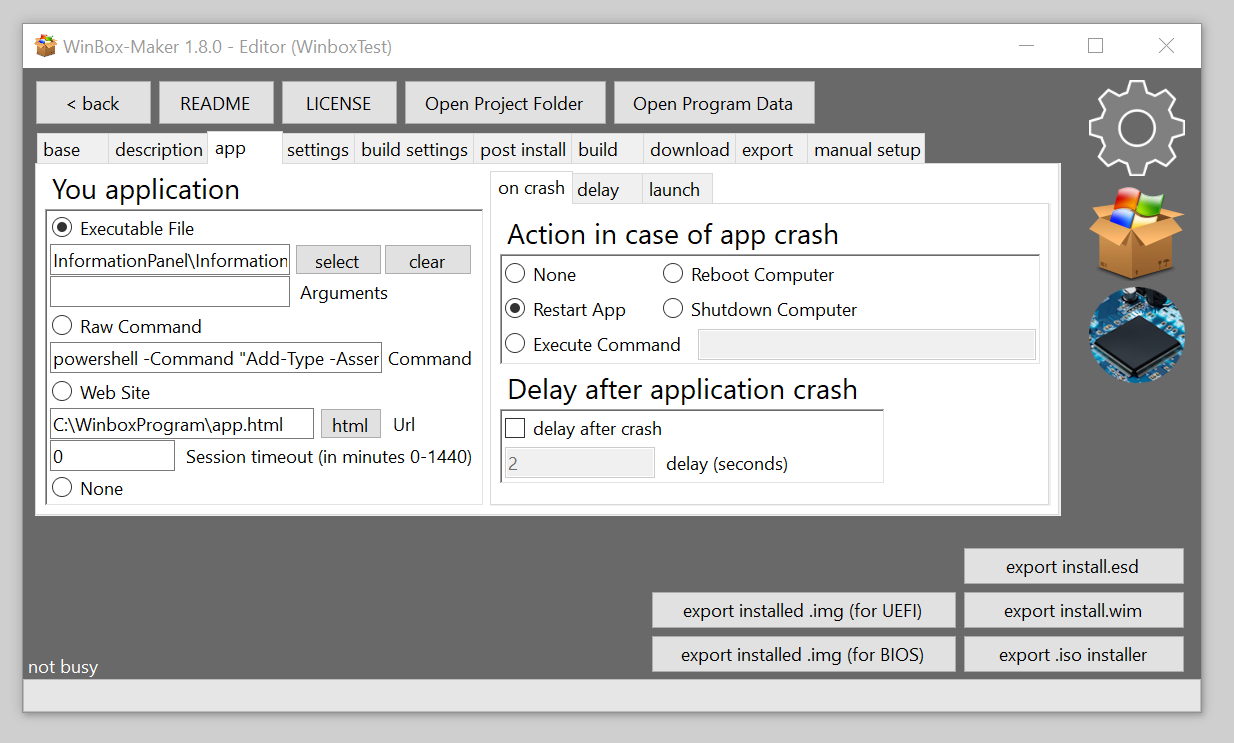Image resolution: width=1234 pixels, height=743 pixels.
Task: Switch to the delay sub-tab
Action: tap(606, 189)
